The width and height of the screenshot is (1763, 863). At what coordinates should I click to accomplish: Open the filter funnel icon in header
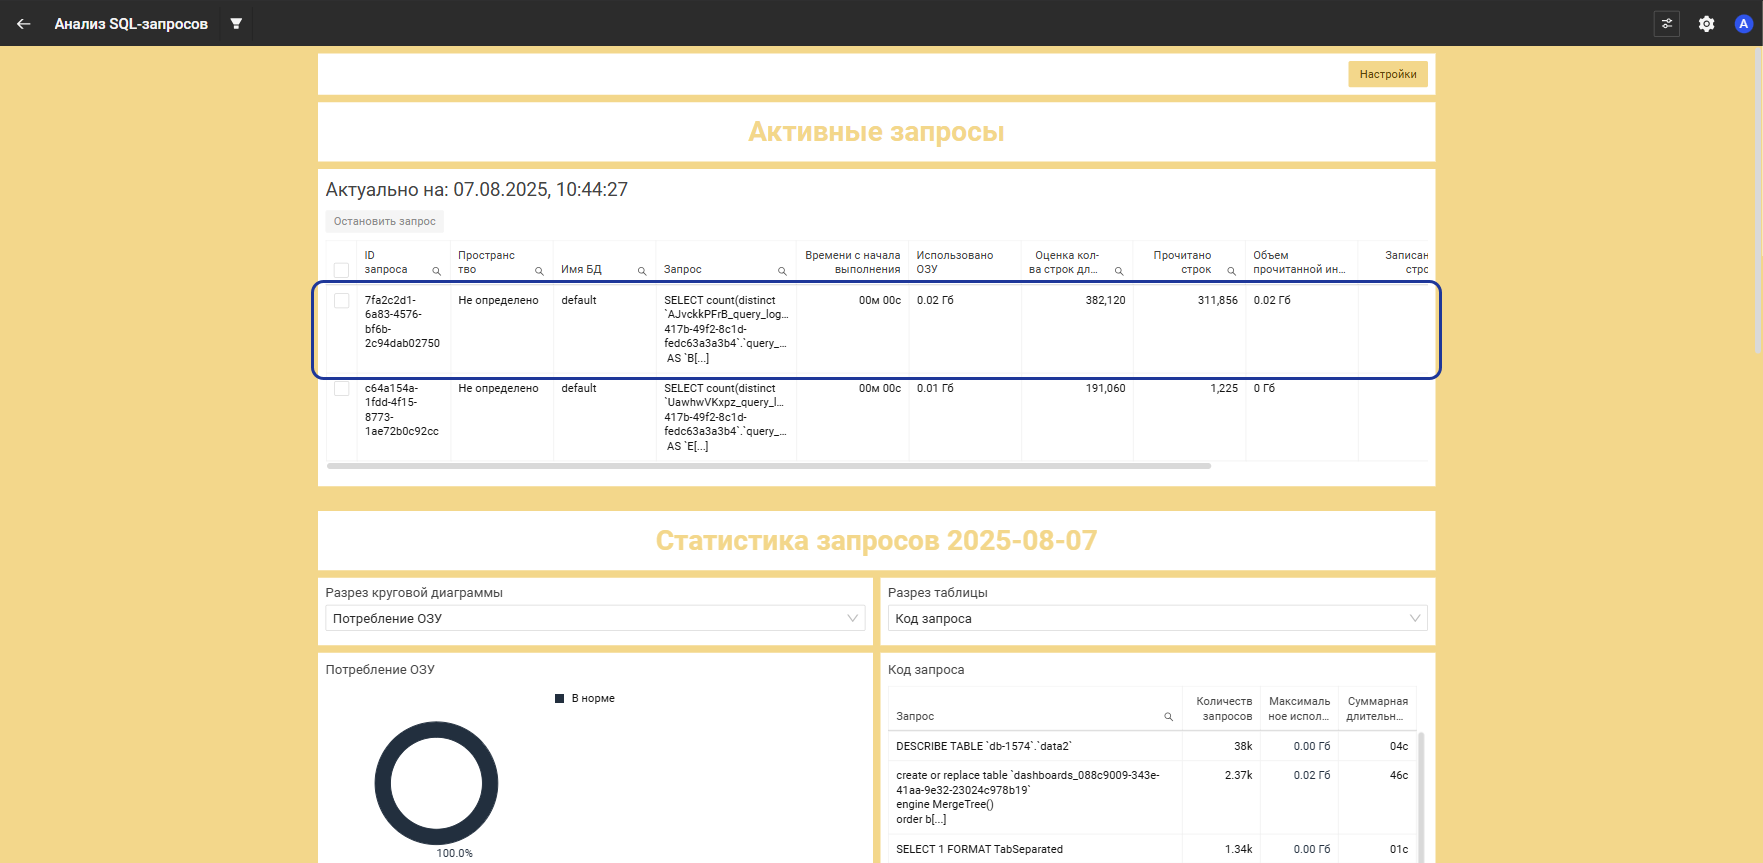click(236, 24)
